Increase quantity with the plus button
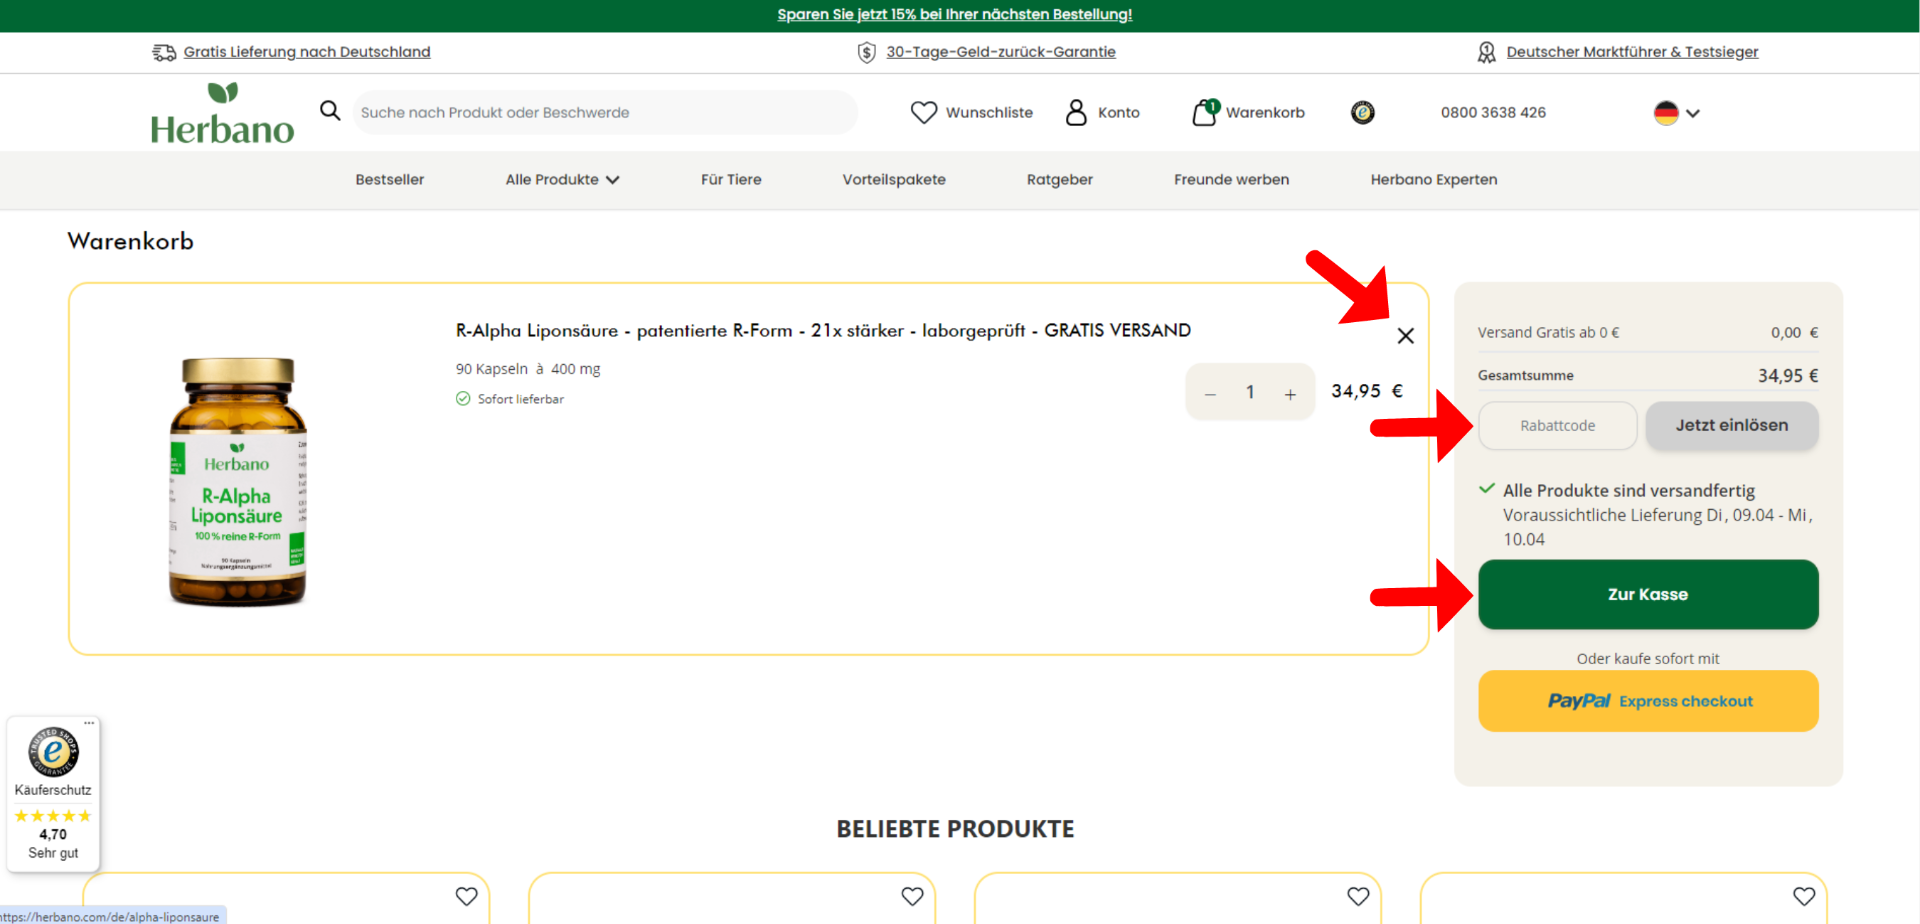This screenshot has width=1920, height=924. tap(1290, 394)
